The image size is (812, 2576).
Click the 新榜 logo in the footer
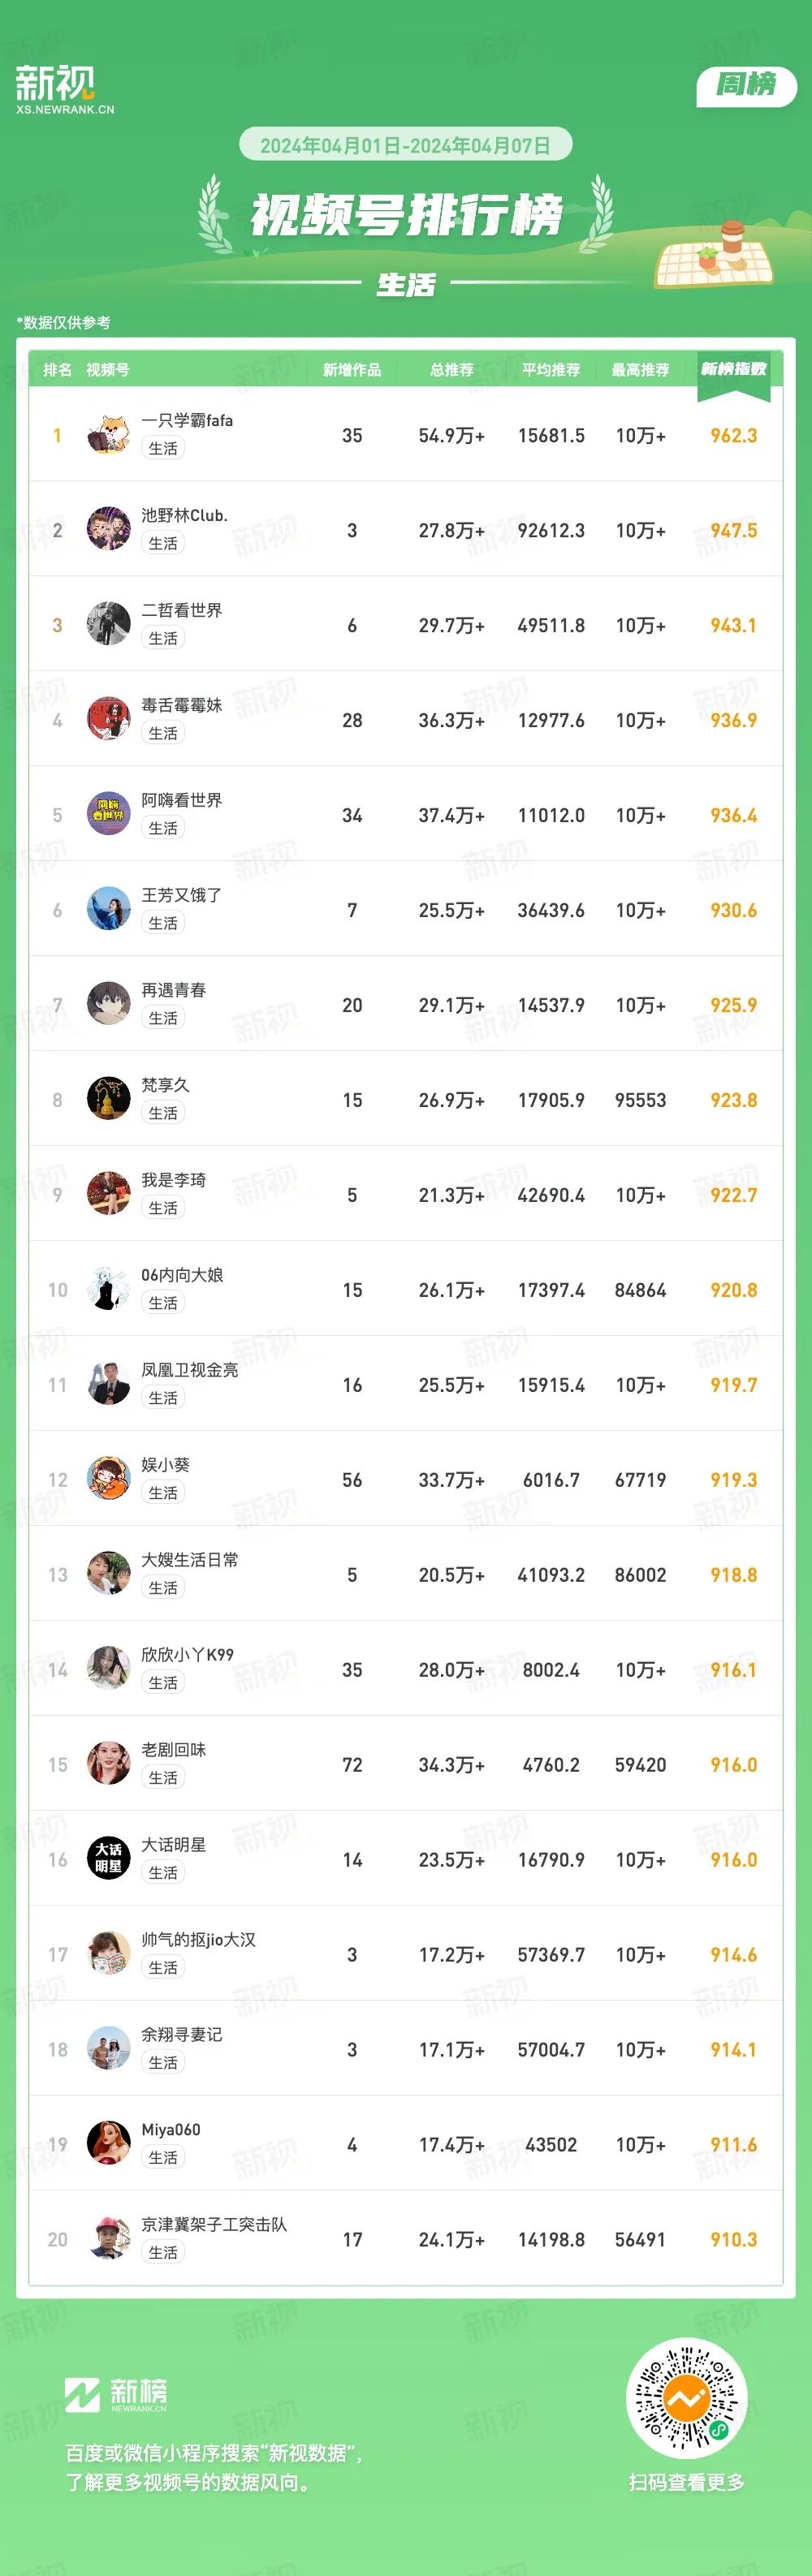tap(116, 2396)
